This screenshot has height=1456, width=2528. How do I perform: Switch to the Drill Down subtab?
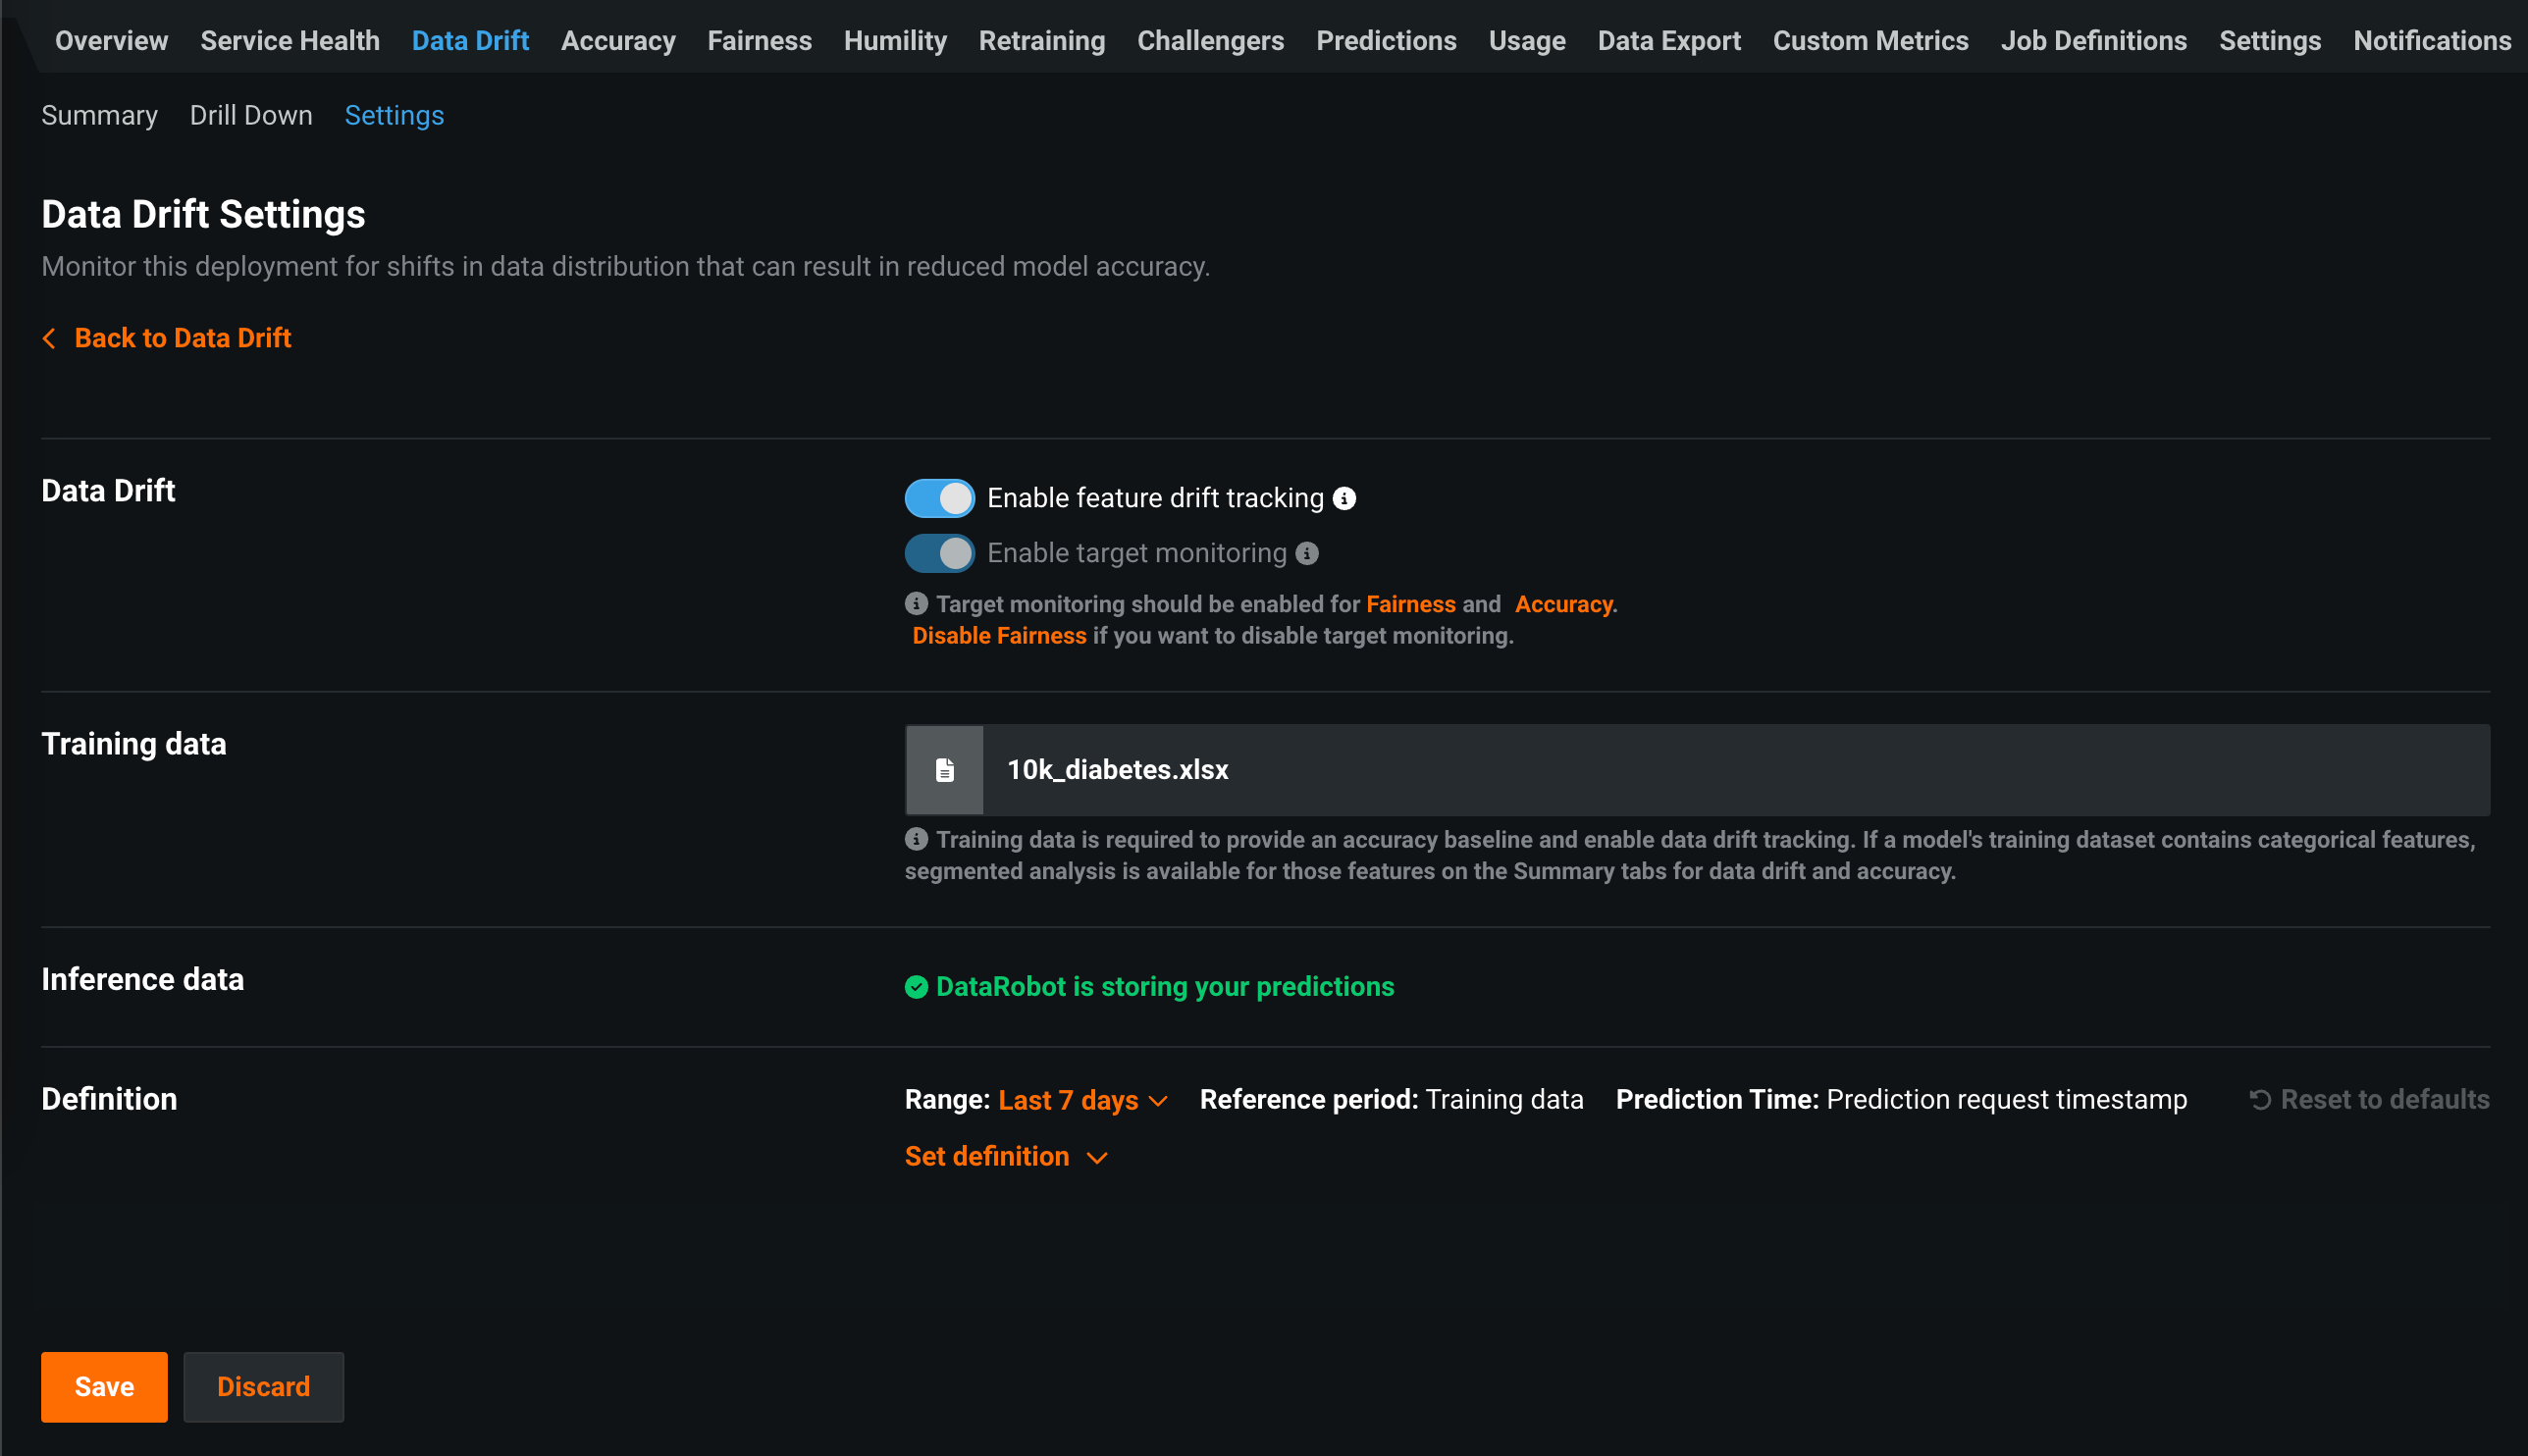coord(250,116)
